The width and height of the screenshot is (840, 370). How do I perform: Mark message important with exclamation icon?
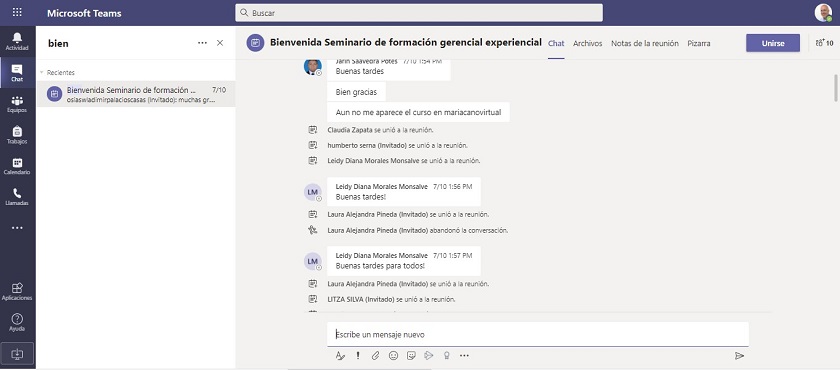pyautogui.click(x=358, y=356)
